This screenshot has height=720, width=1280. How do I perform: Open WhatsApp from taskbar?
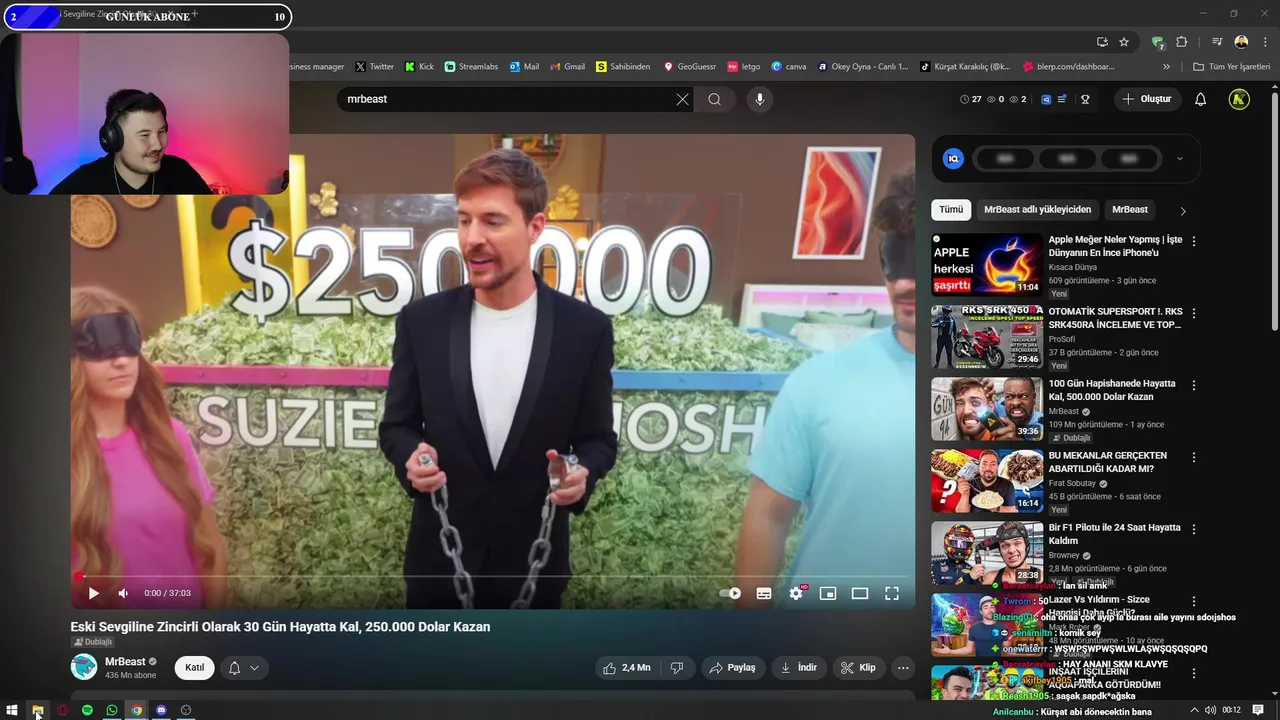click(112, 710)
